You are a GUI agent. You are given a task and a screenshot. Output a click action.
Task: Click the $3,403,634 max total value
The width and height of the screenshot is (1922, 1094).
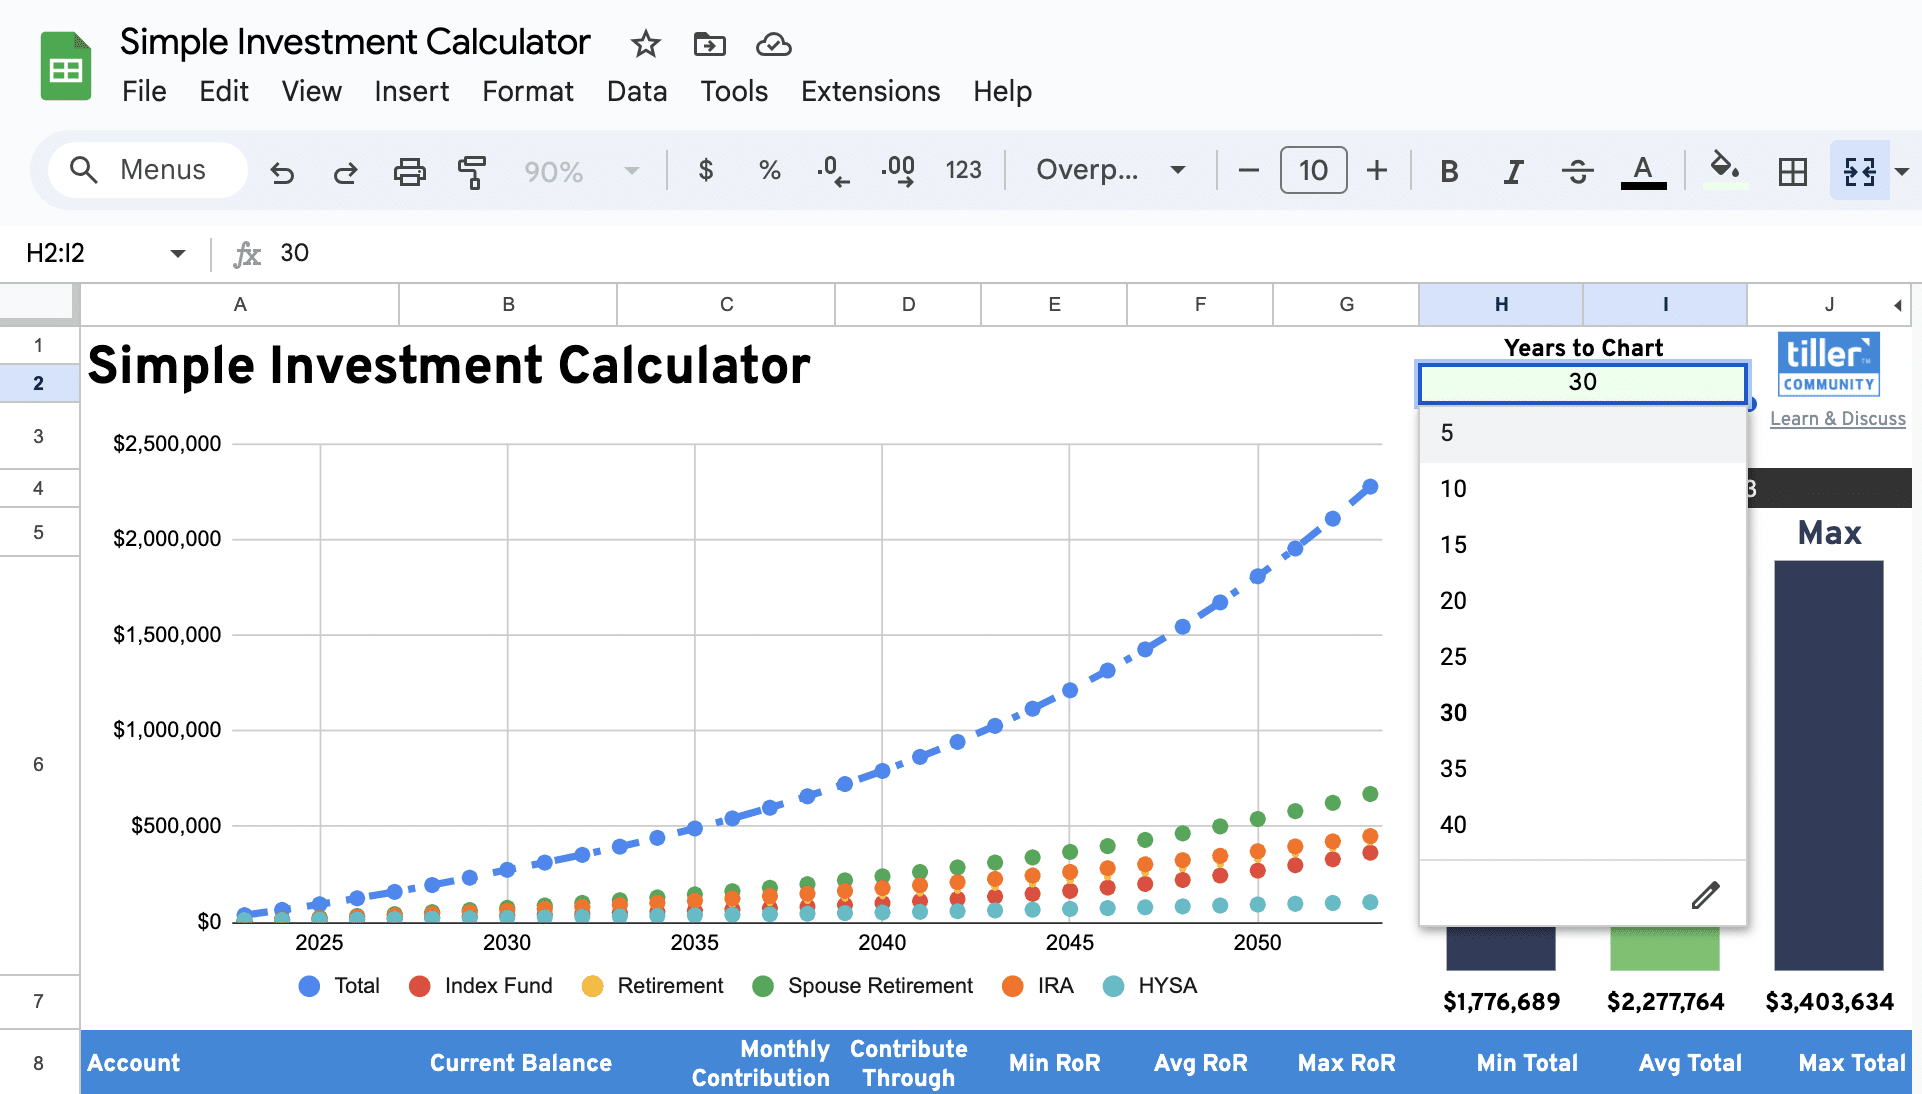pos(1829,1002)
